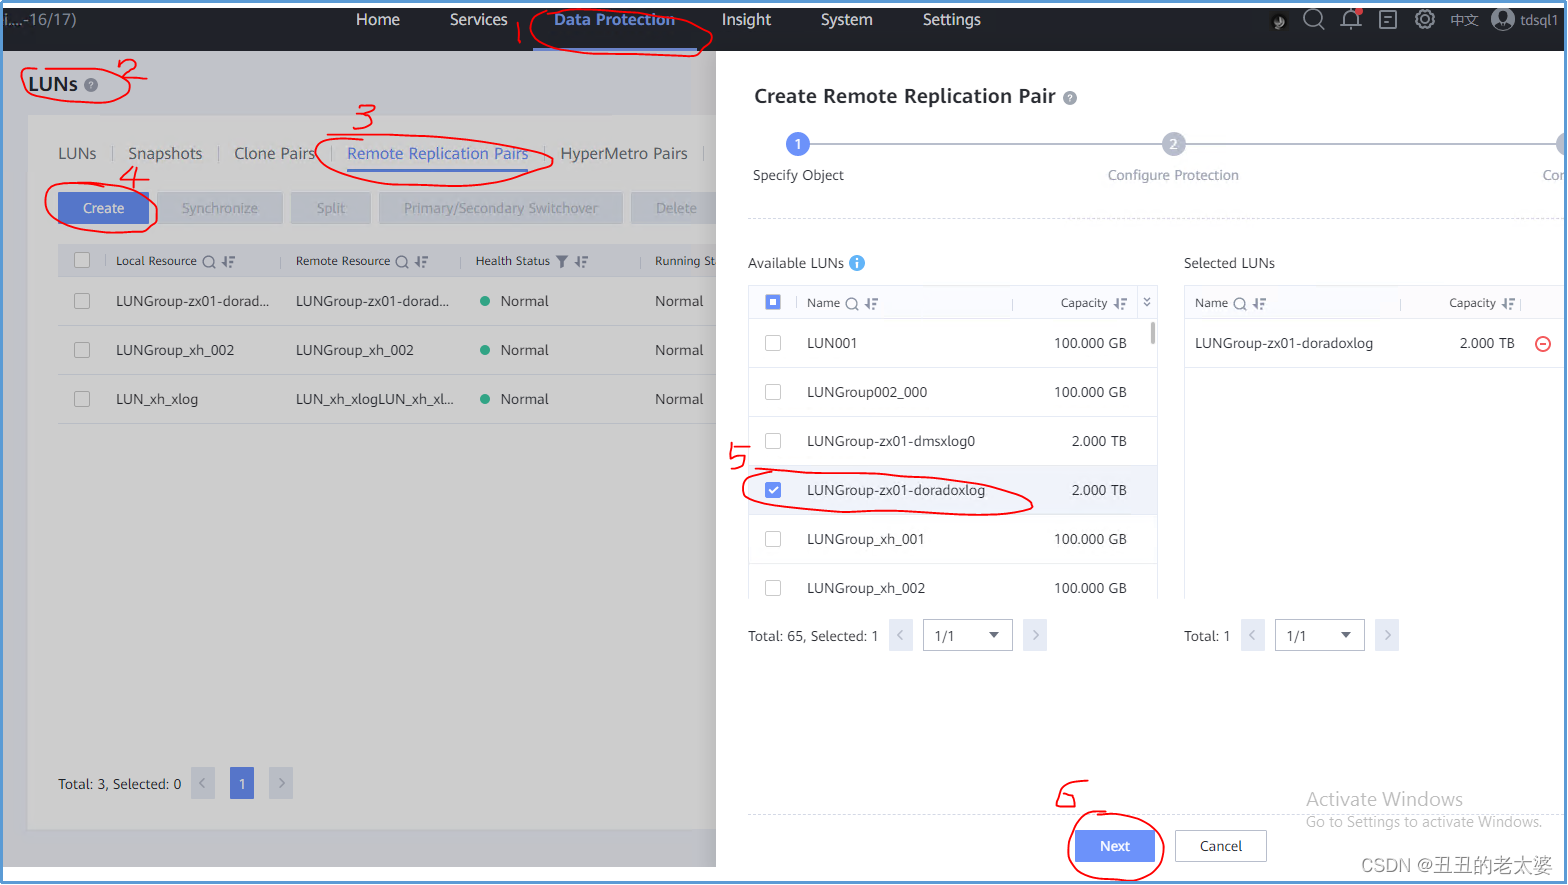Open help icon next to LUNs title

click(91, 85)
